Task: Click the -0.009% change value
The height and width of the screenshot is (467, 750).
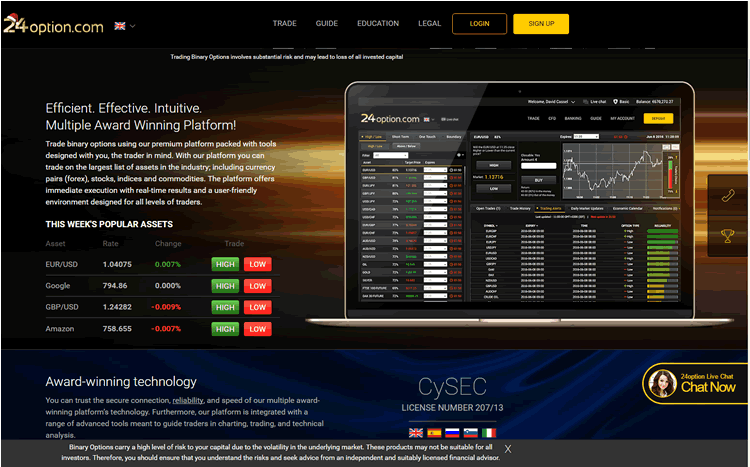Action: [x=166, y=307]
